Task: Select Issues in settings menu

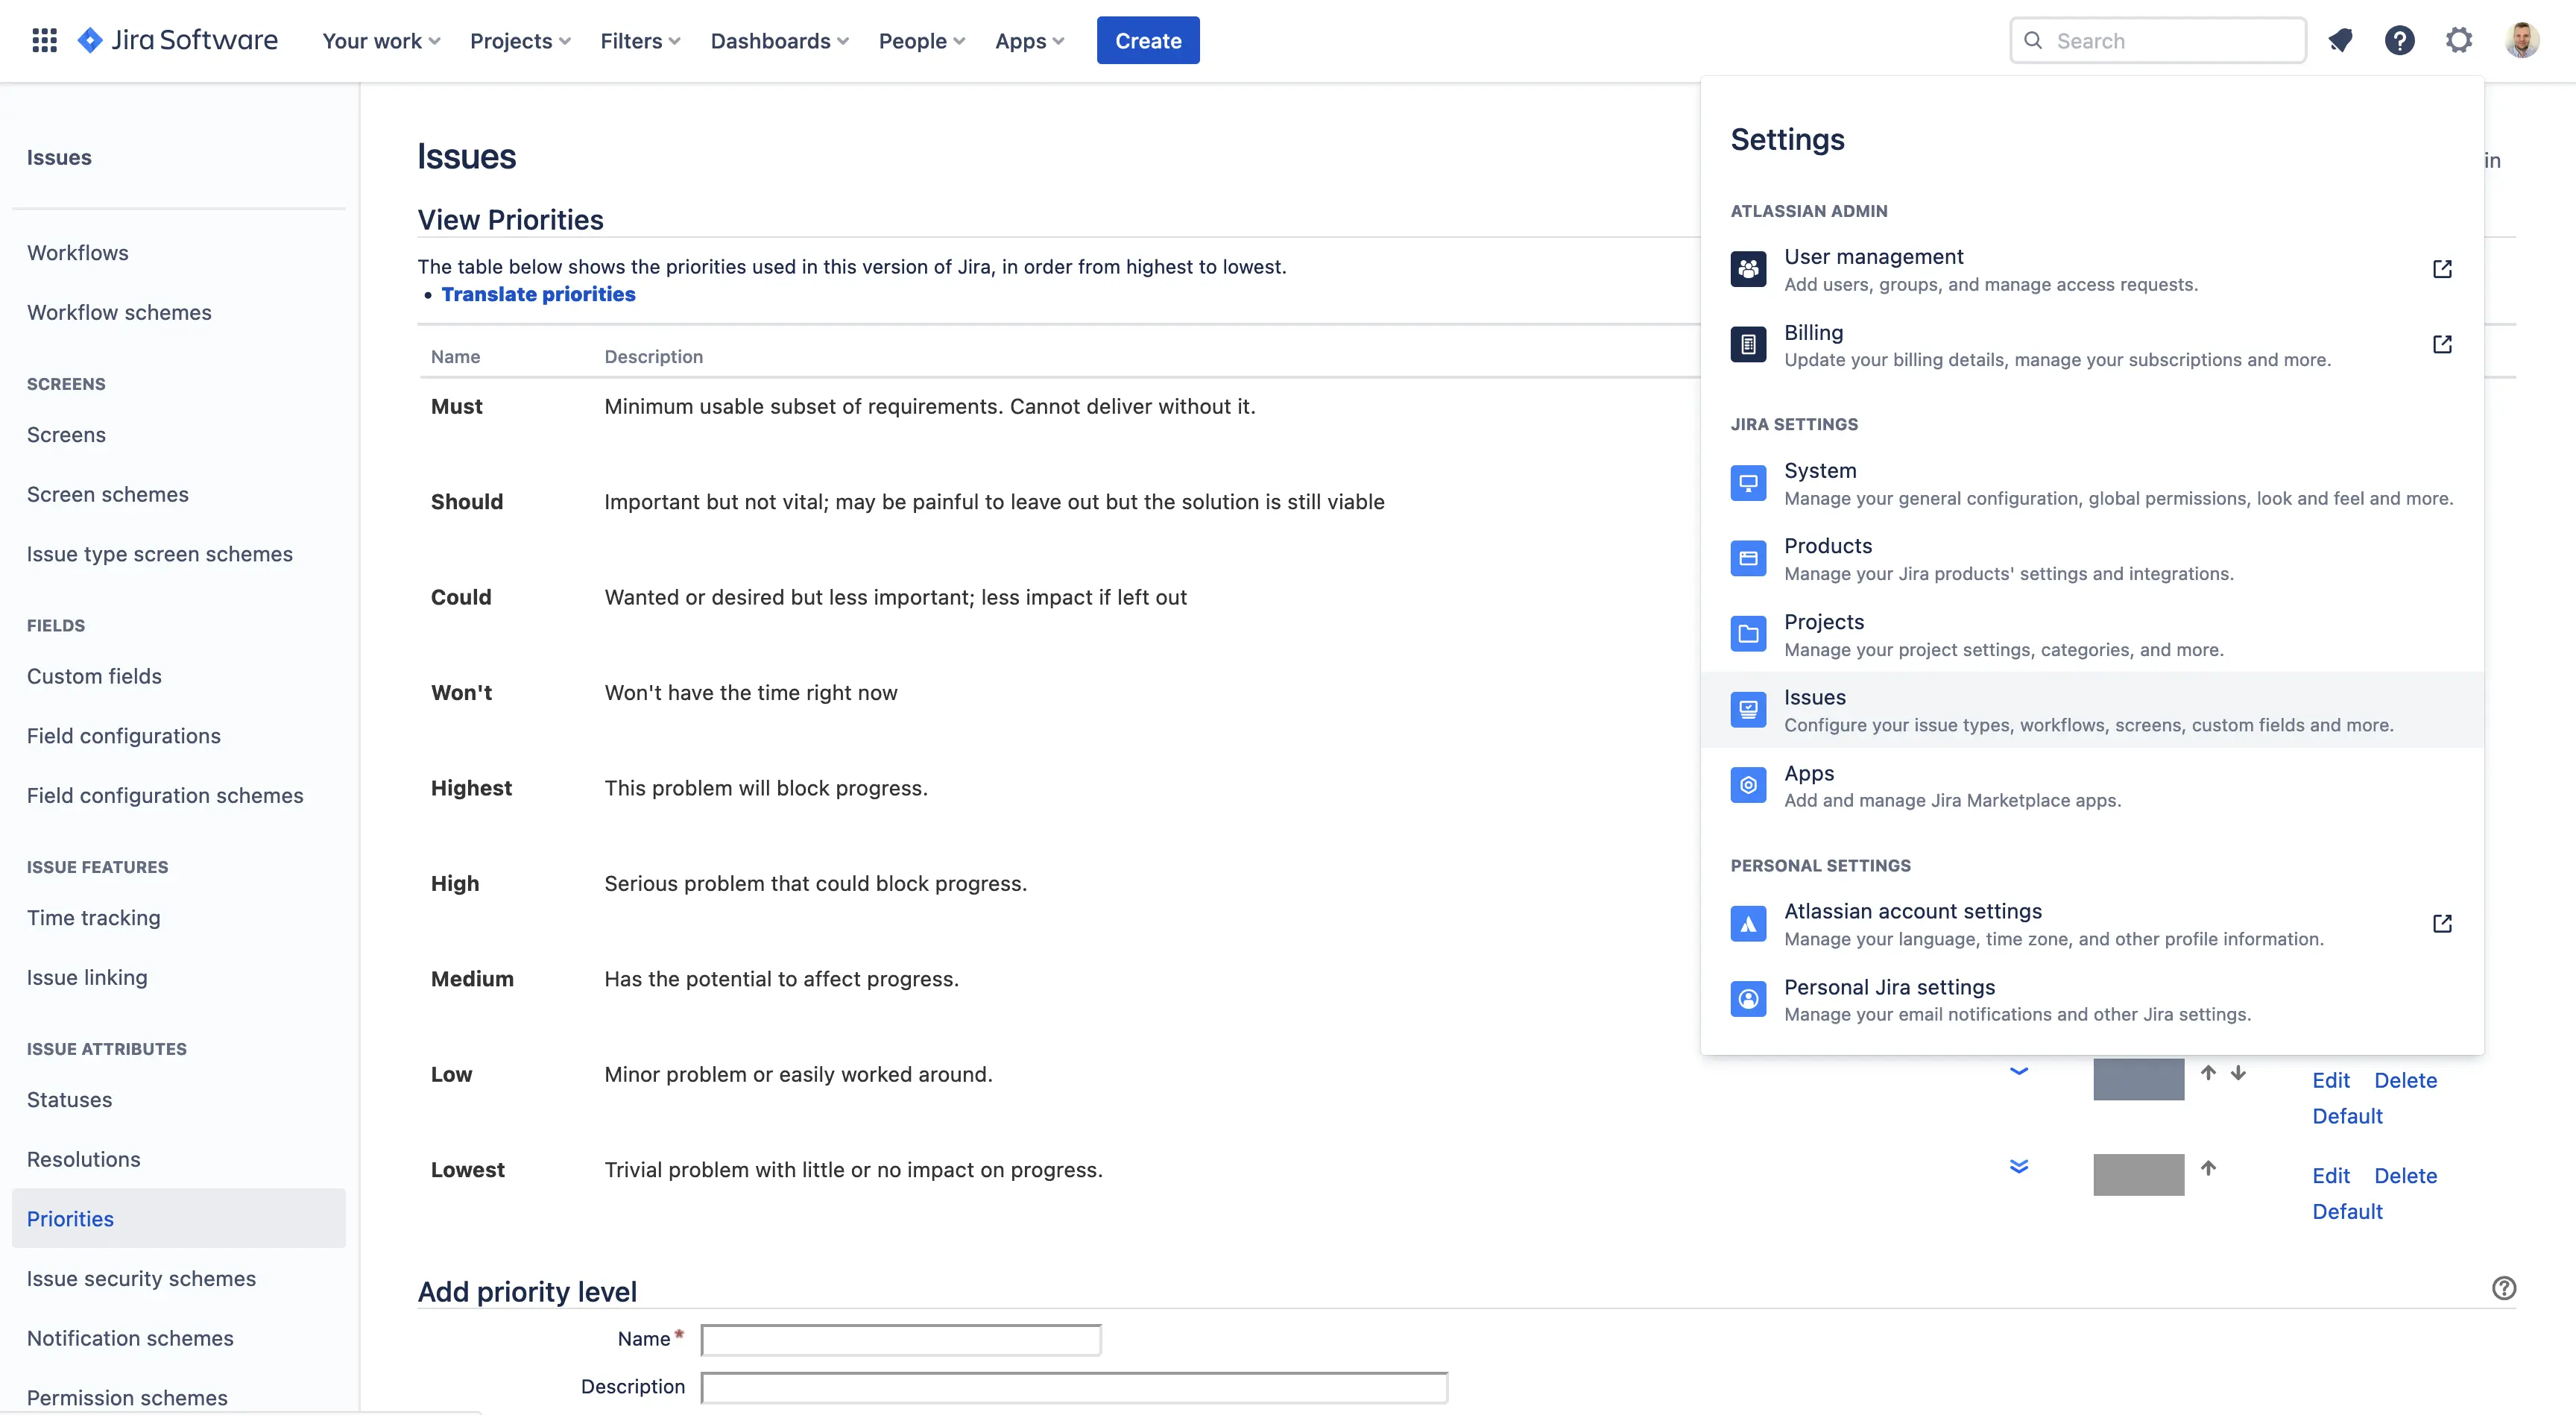Action: click(x=2092, y=710)
